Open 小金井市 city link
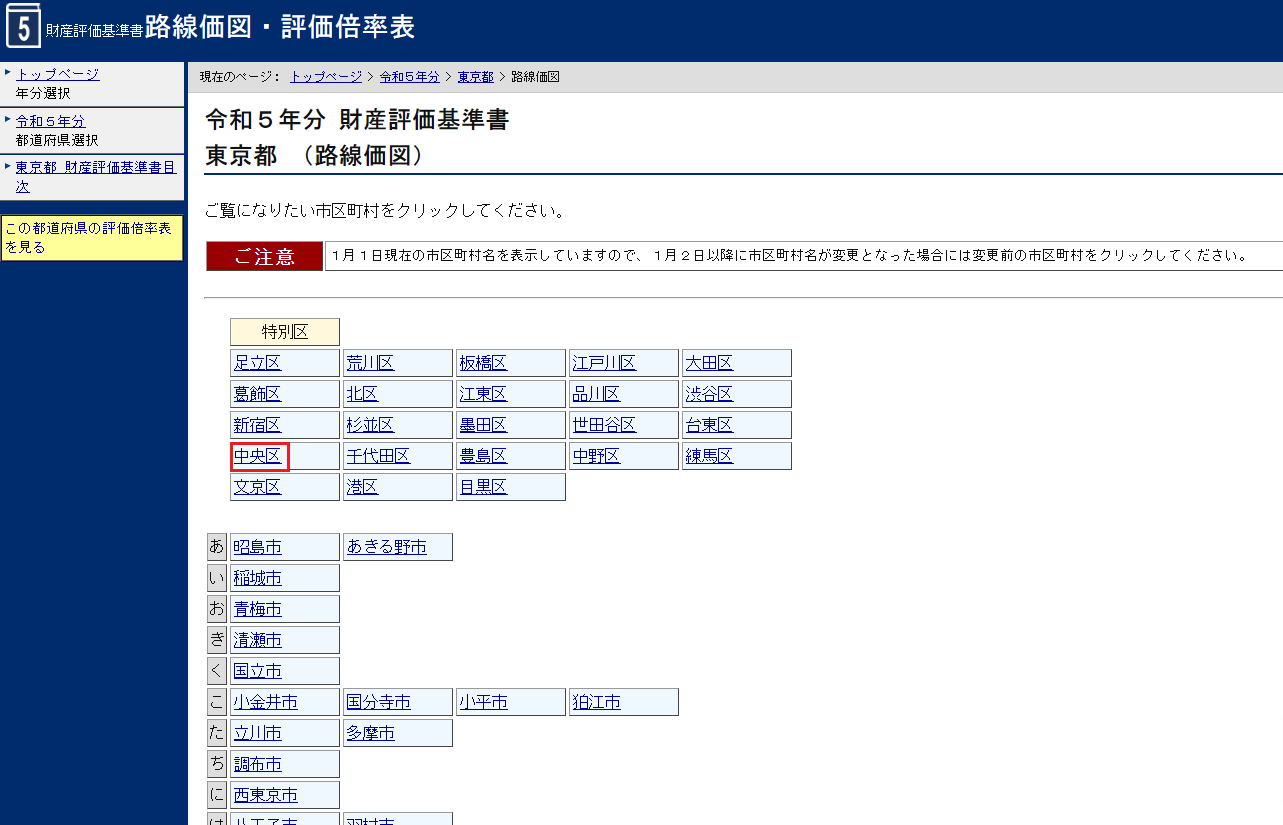 265,702
